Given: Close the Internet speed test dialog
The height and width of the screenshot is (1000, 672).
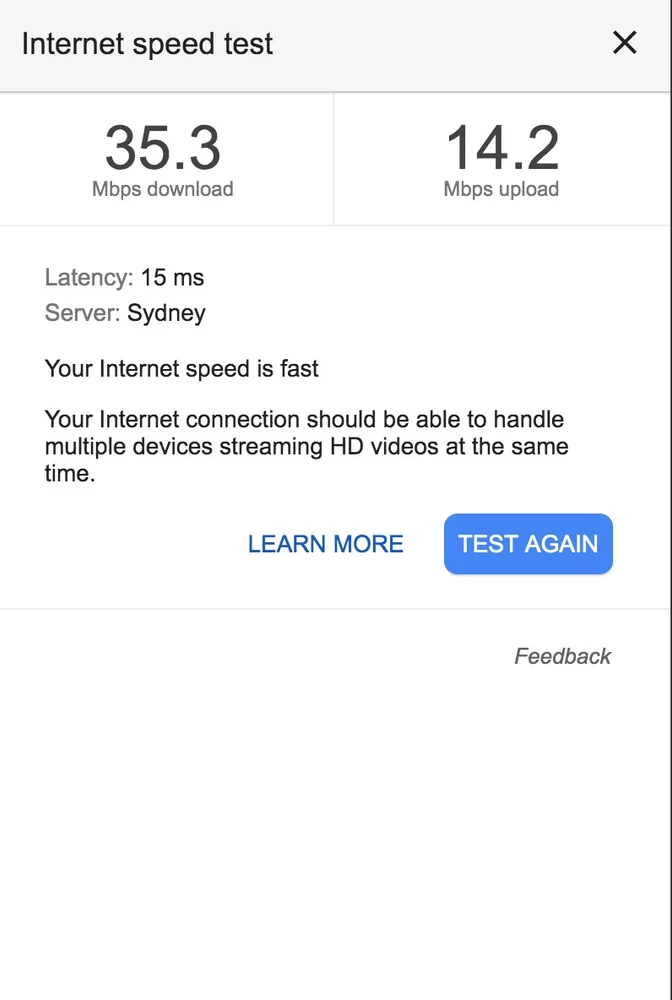Looking at the screenshot, I should pyautogui.click(x=624, y=43).
